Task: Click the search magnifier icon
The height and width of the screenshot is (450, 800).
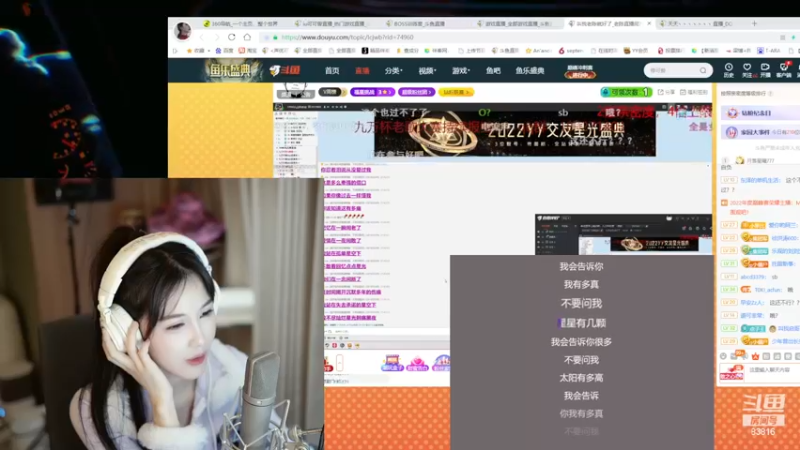Action: coord(703,70)
